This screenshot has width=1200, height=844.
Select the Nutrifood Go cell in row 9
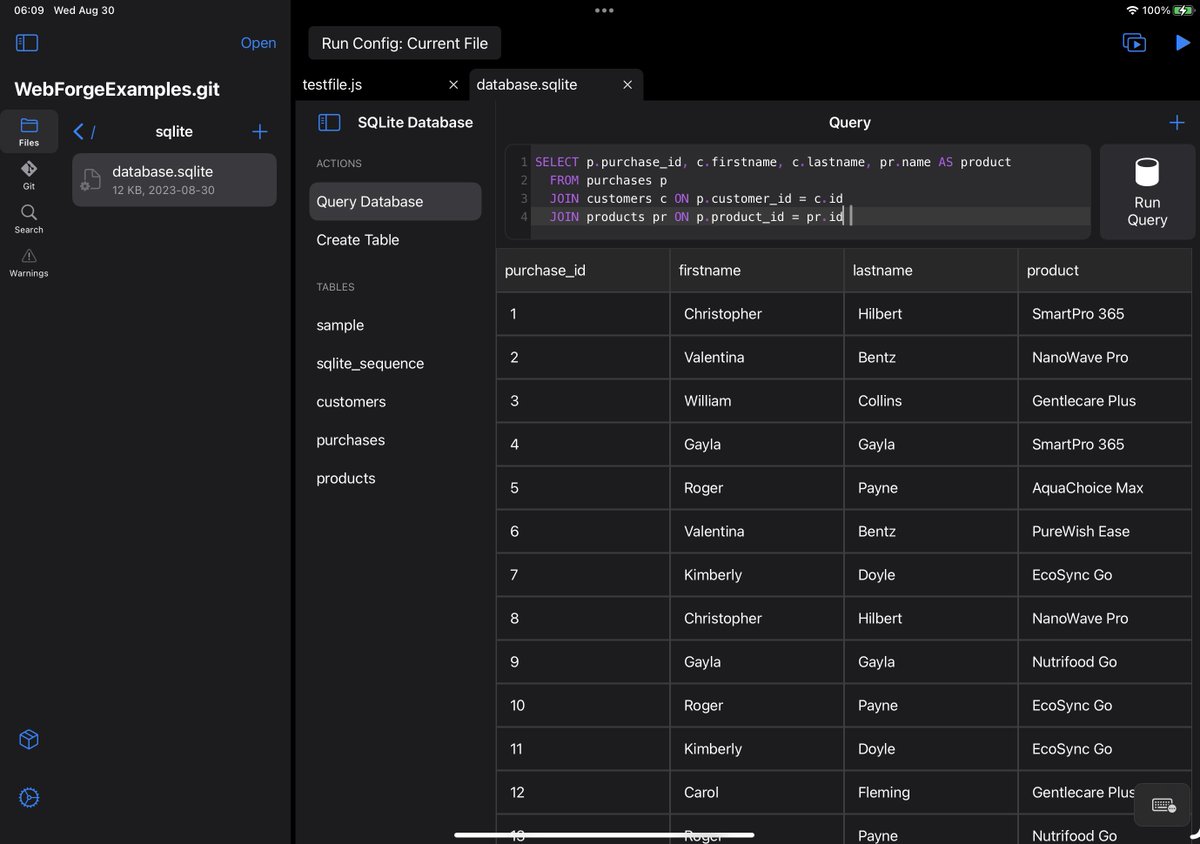(x=1106, y=662)
